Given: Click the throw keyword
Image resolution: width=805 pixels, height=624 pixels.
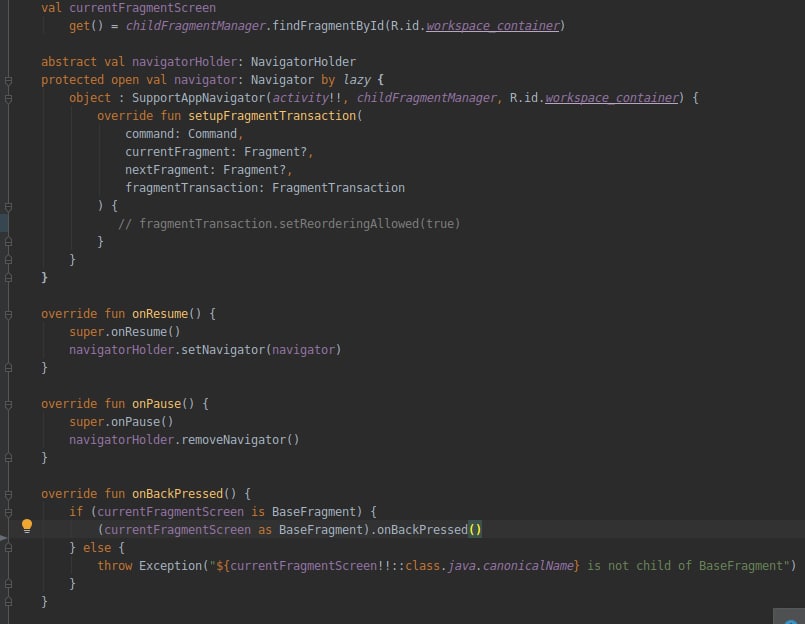Looking at the screenshot, I should (x=114, y=565).
